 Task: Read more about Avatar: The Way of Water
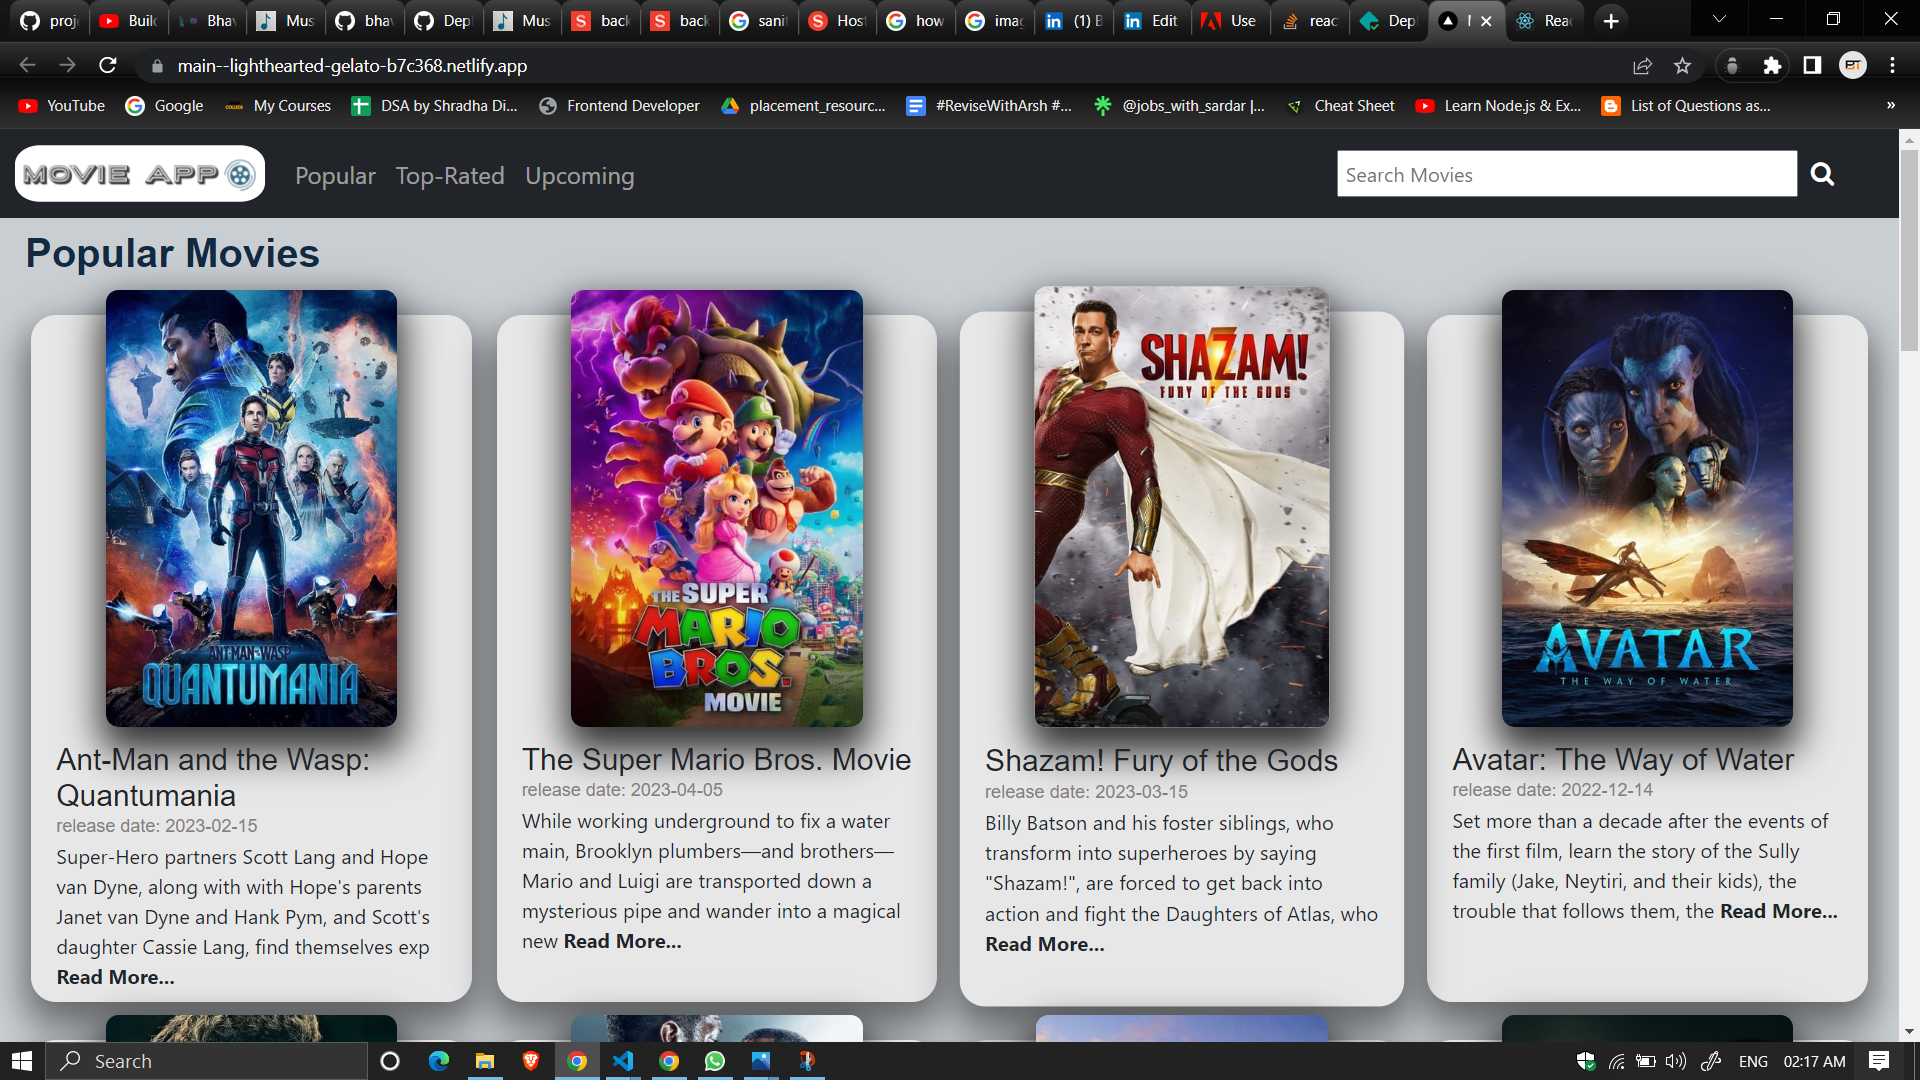click(1778, 912)
